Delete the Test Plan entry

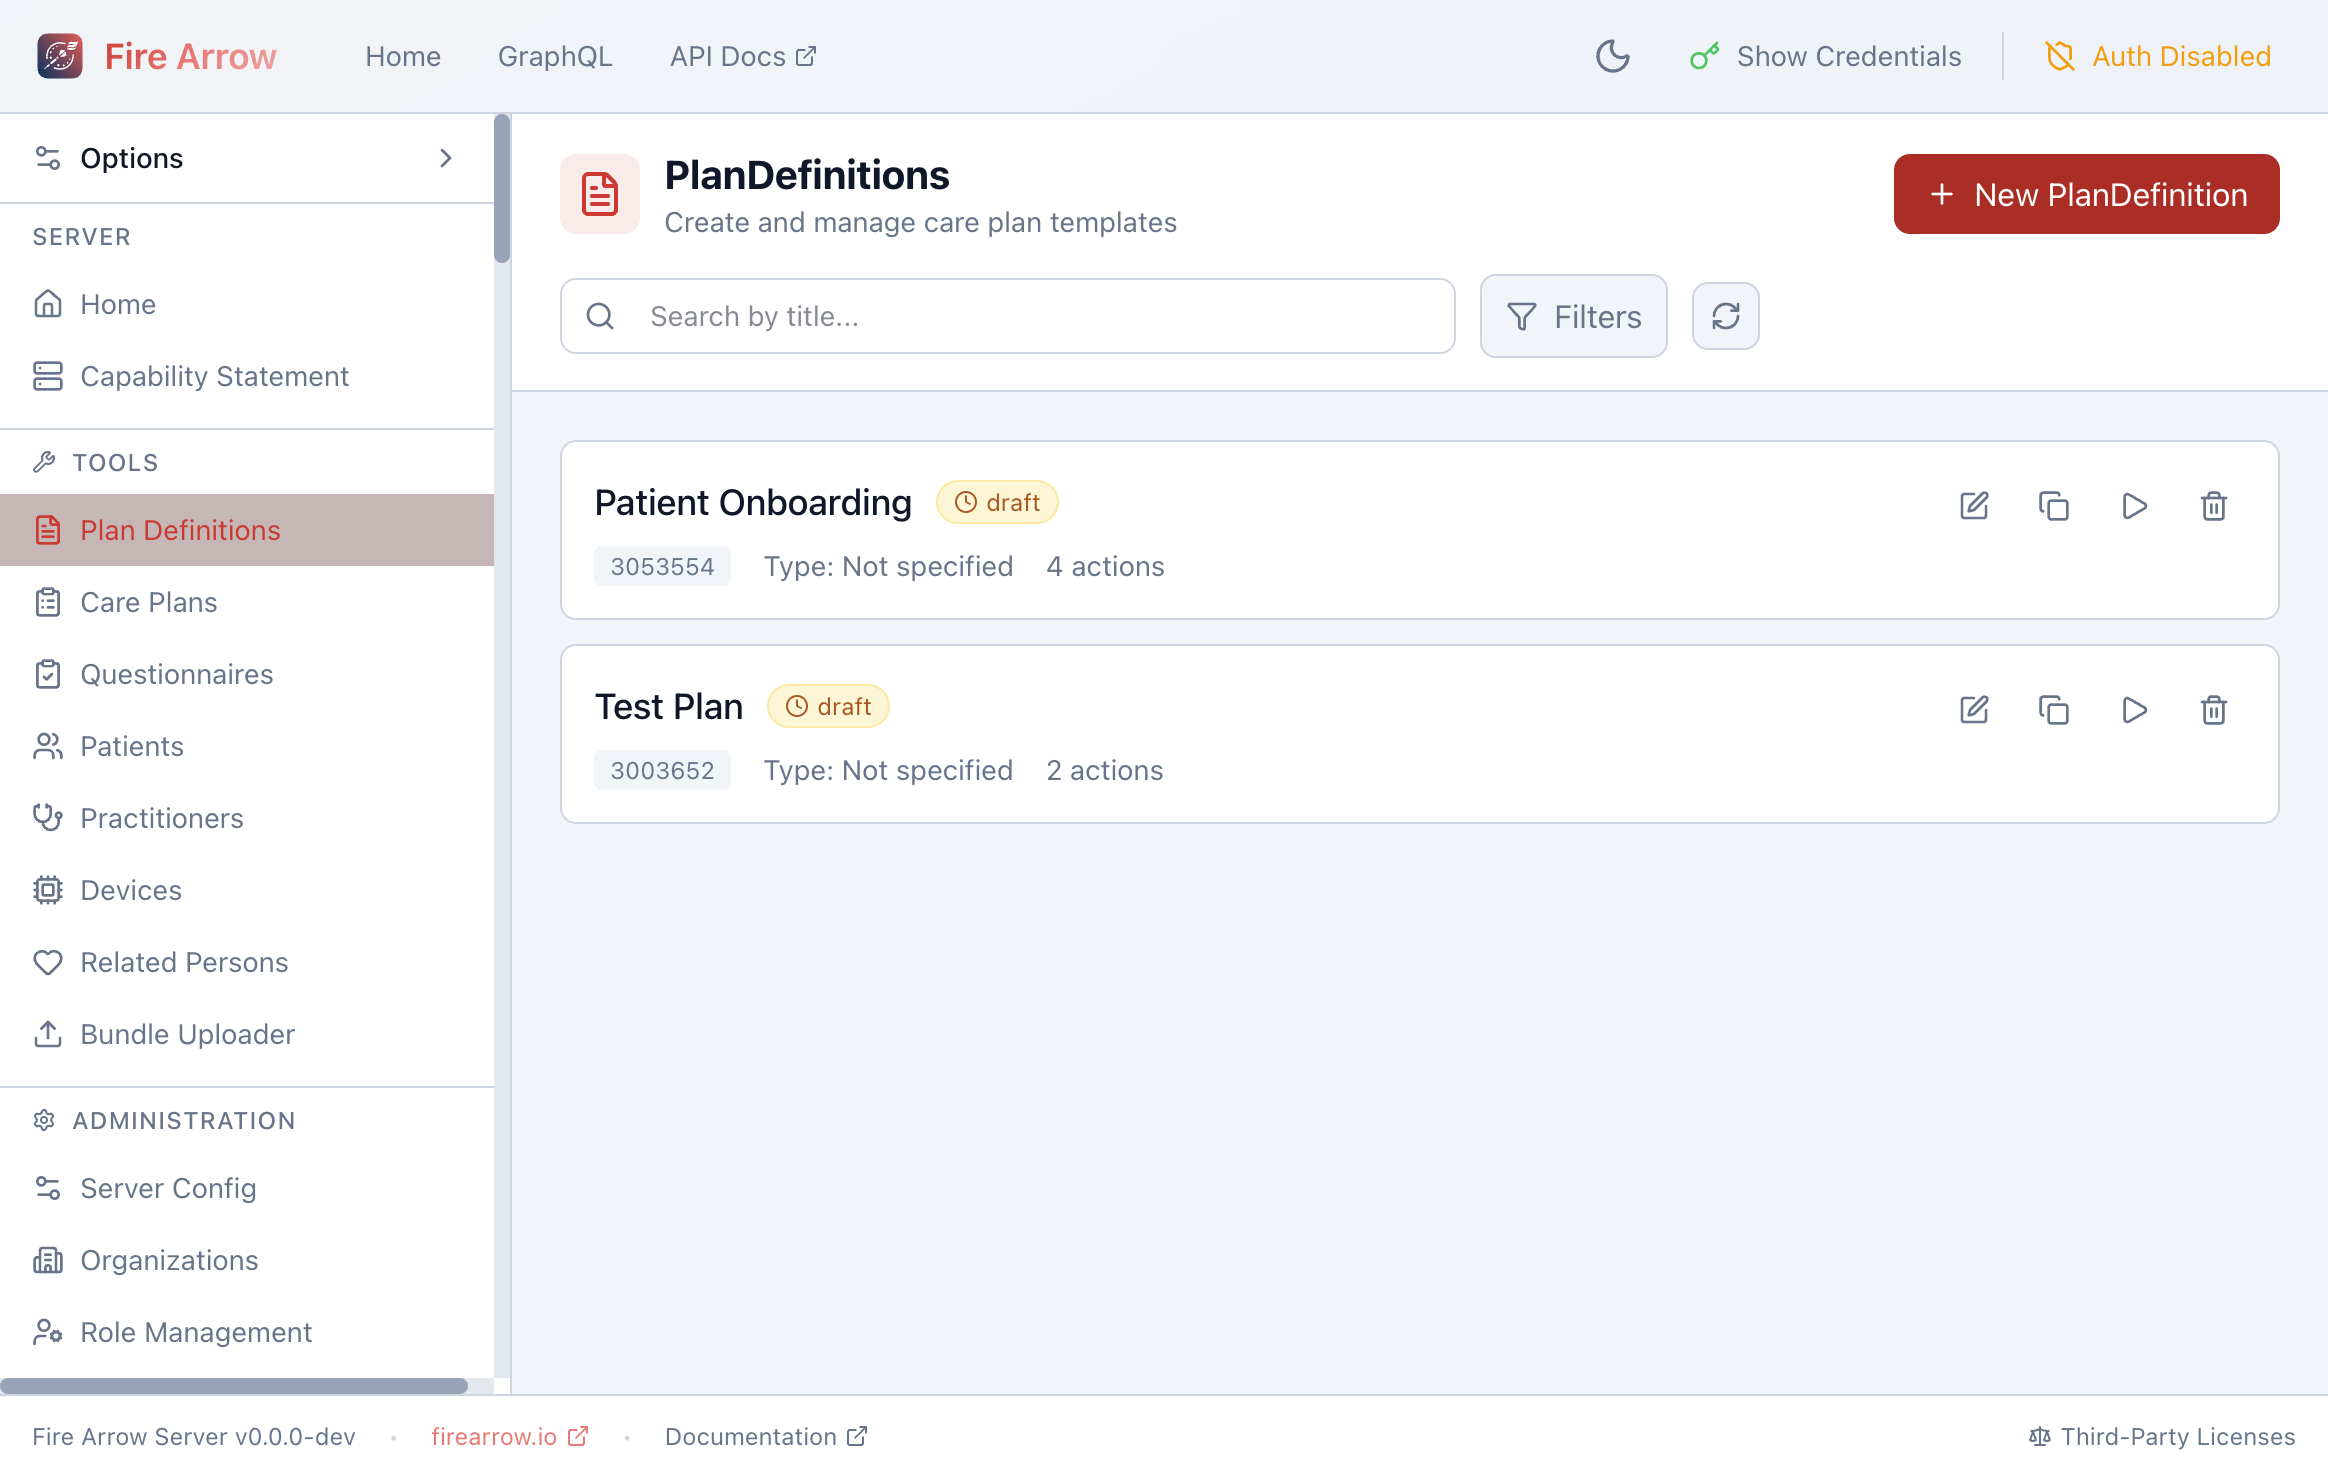tap(2214, 710)
